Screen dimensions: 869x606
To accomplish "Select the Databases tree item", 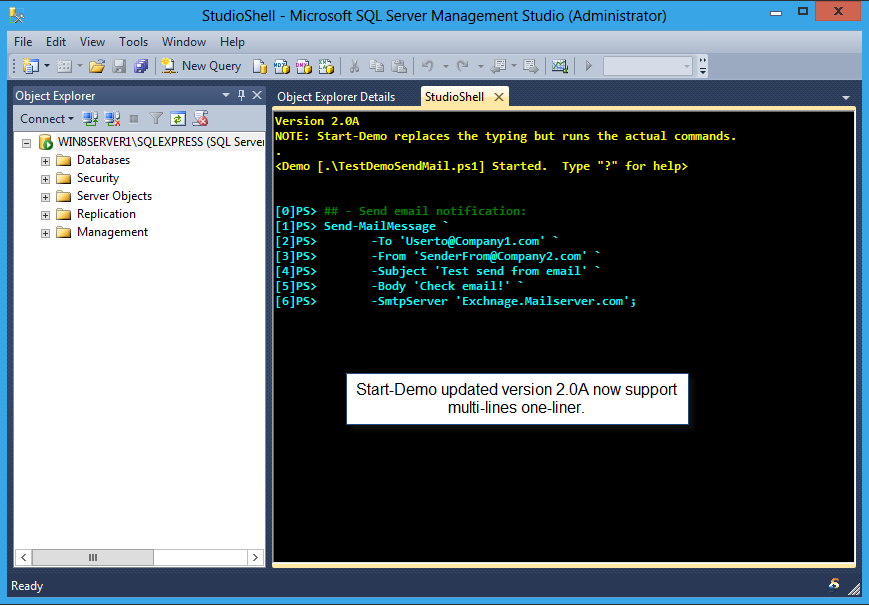I will (x=103, y=160).
